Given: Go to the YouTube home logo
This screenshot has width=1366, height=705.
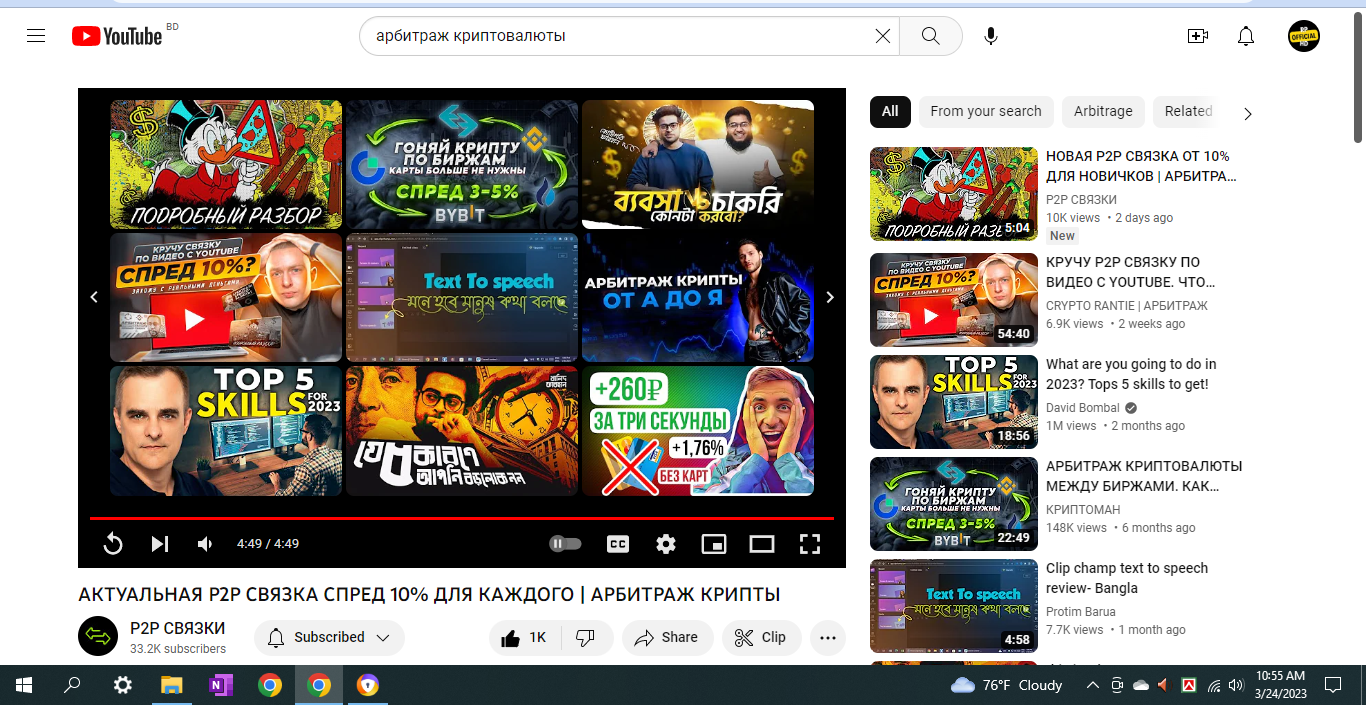Looking at the screenshot, I should [x=117, y=36].
